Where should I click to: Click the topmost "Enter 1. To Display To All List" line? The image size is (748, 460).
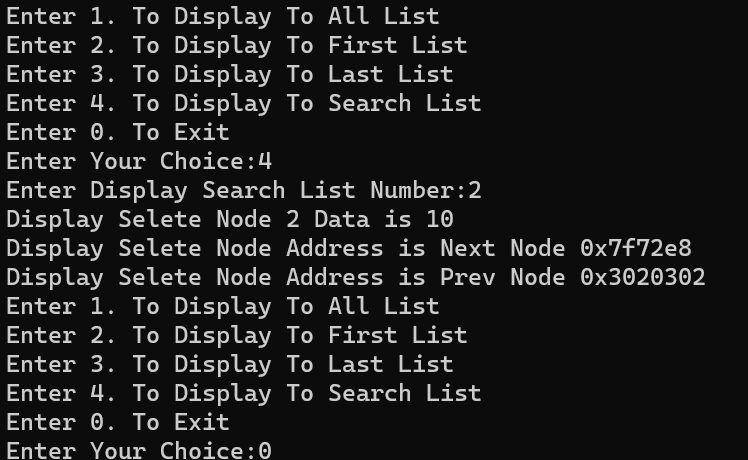(222, 16)
